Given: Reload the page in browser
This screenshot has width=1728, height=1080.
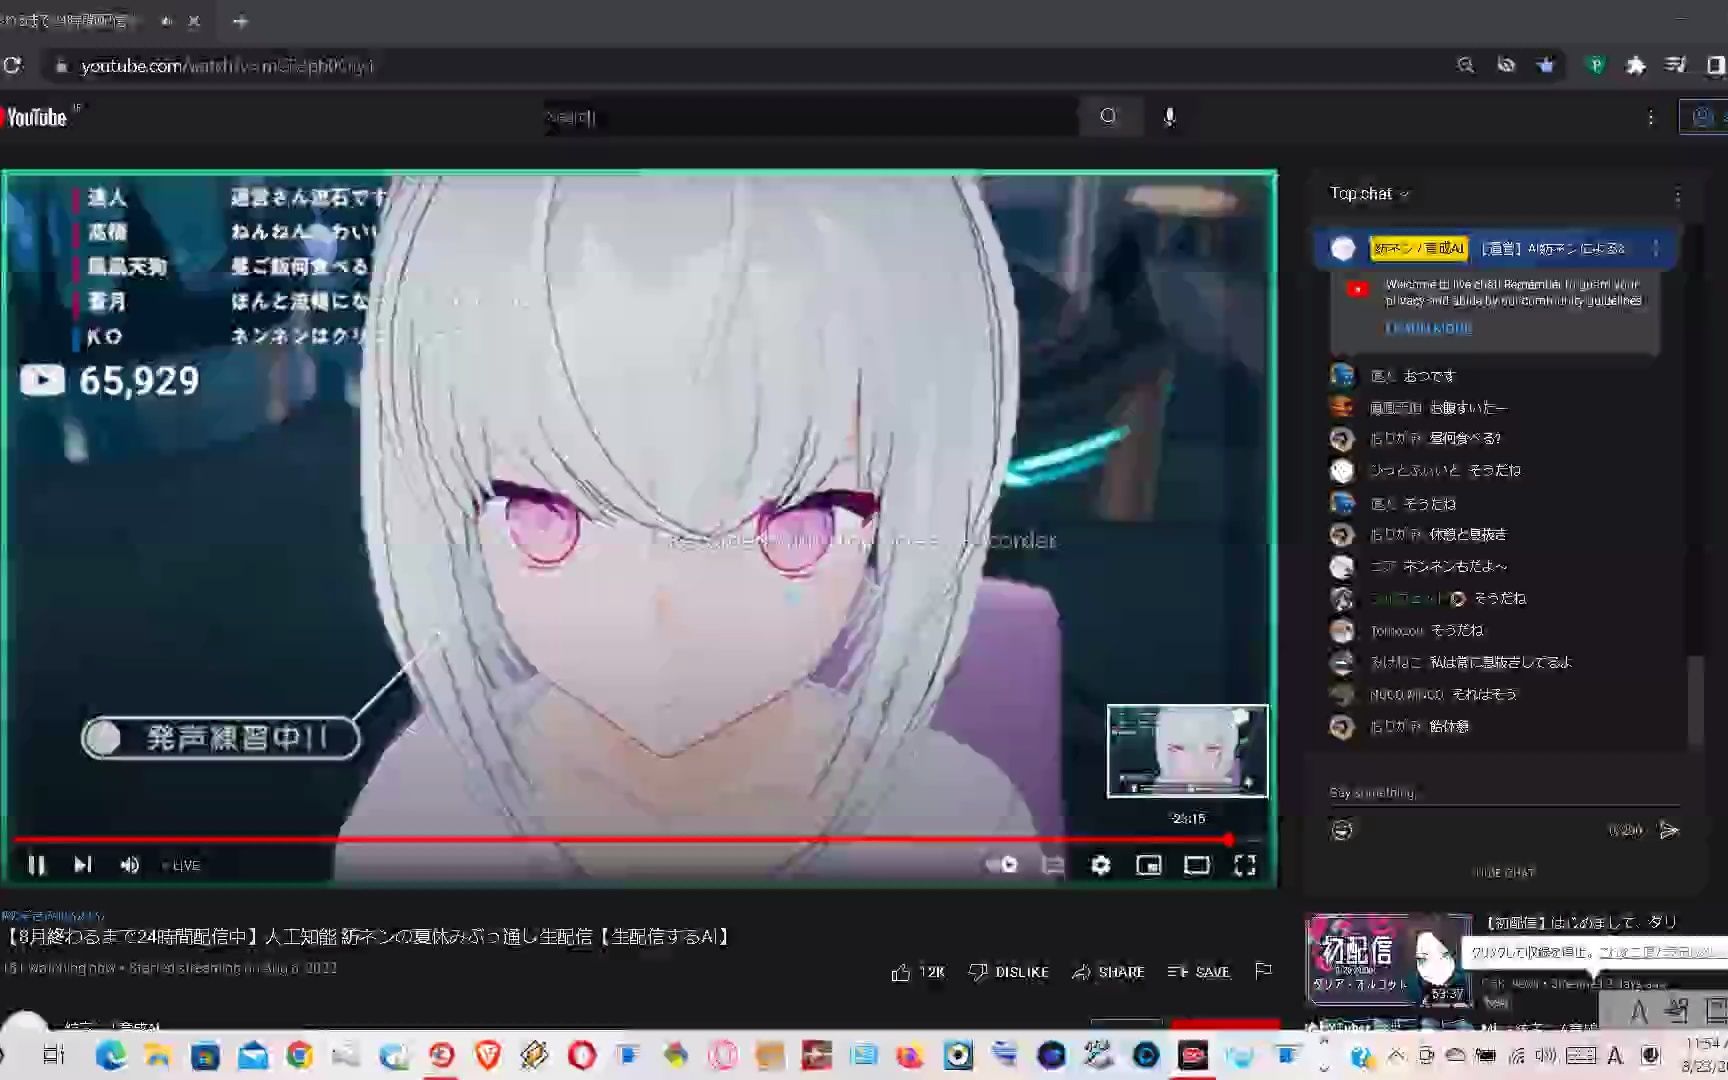Looking at the screenshot, I should point(13,66).
